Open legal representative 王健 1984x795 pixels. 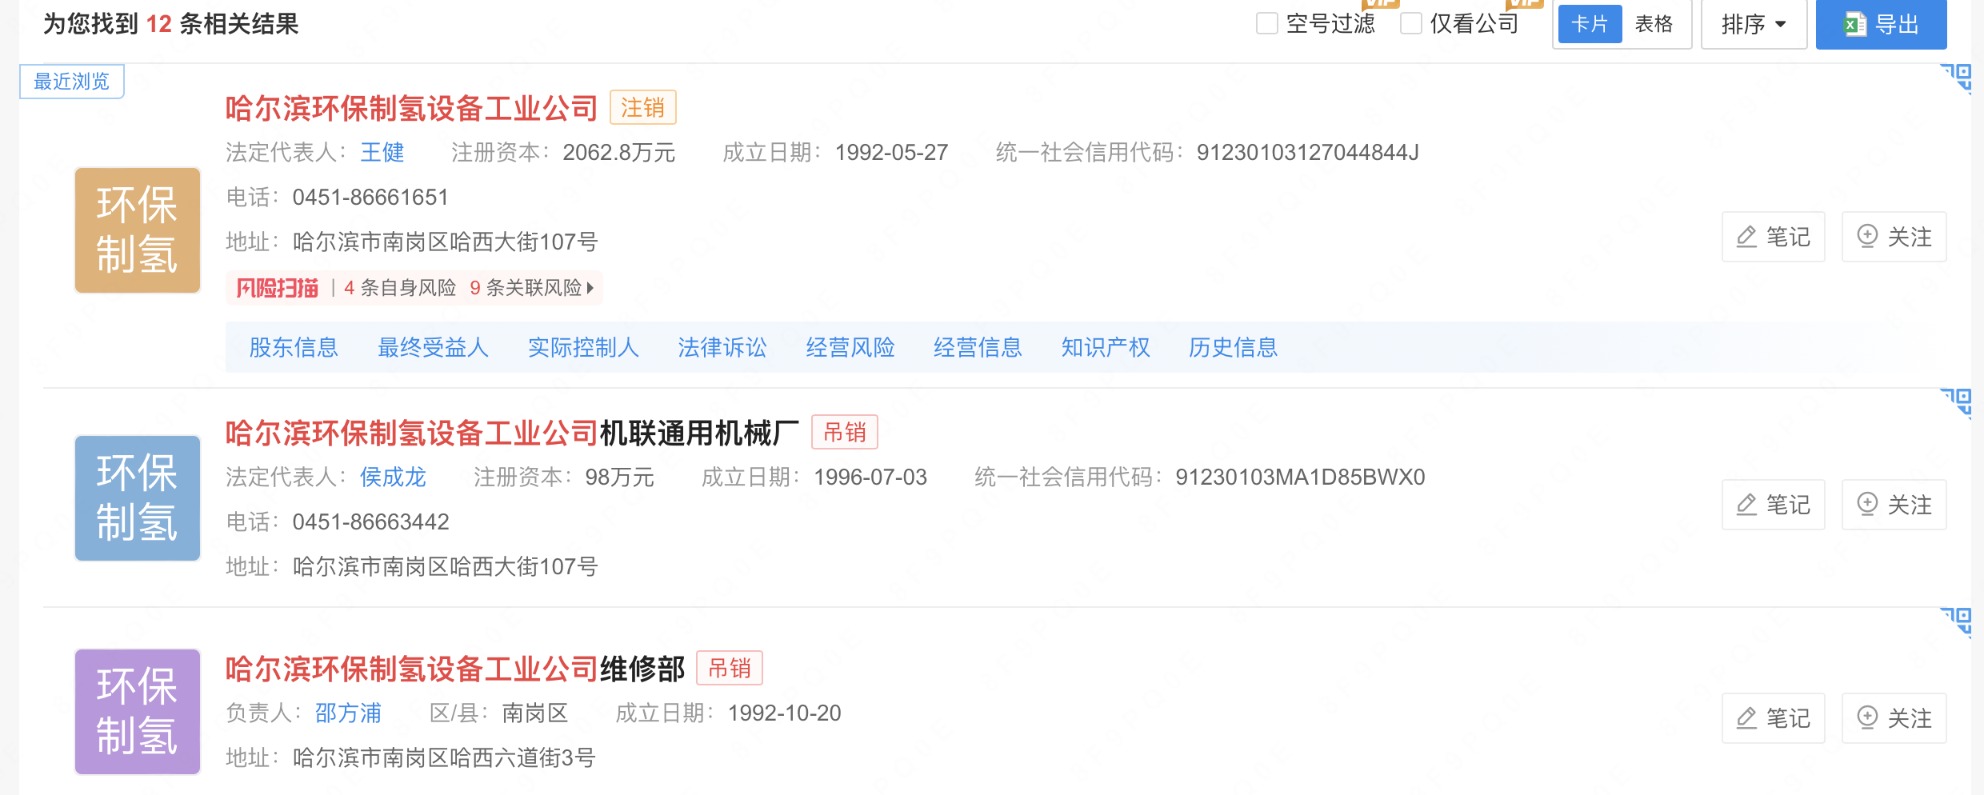(382, 152)
